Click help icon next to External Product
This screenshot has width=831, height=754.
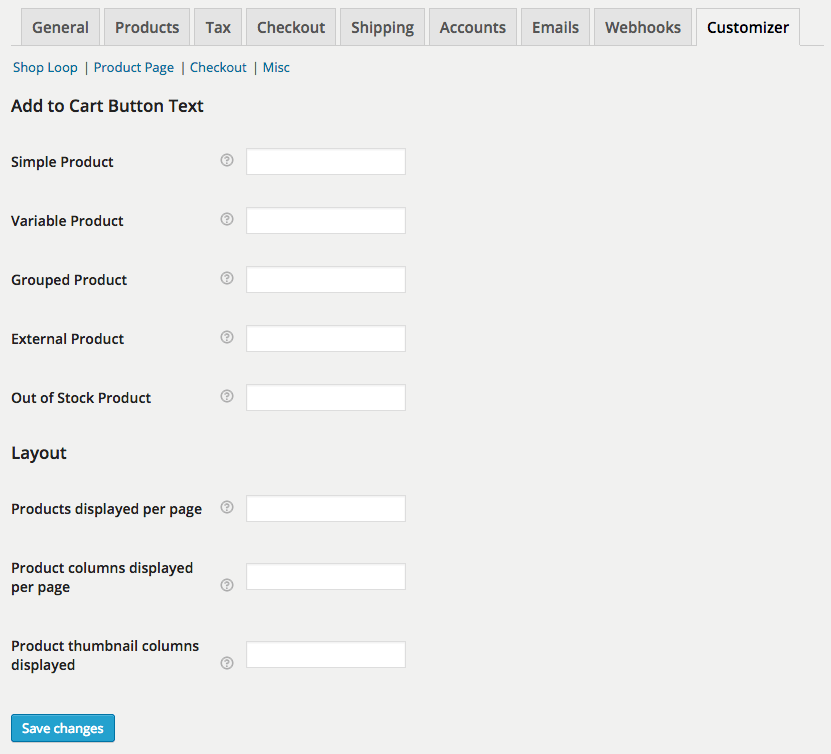(x=227, y=337)
